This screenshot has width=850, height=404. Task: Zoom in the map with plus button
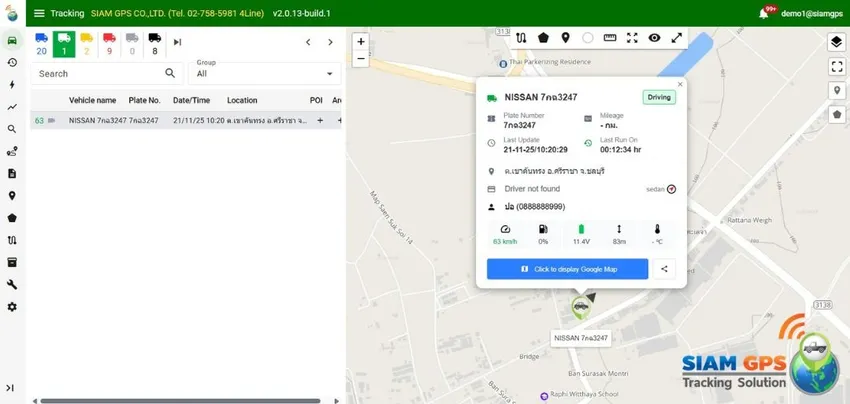coord(361,41)
